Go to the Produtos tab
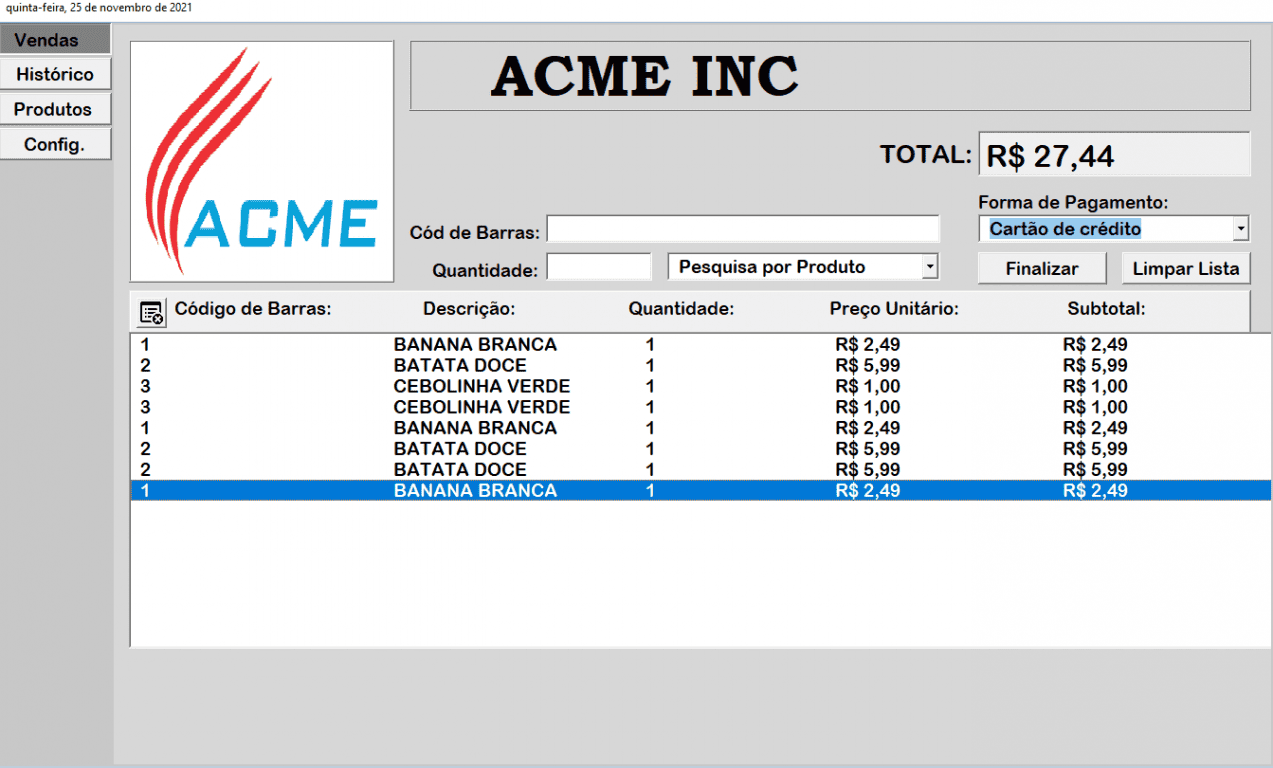The image size is (1273, 768). [55, 109]
